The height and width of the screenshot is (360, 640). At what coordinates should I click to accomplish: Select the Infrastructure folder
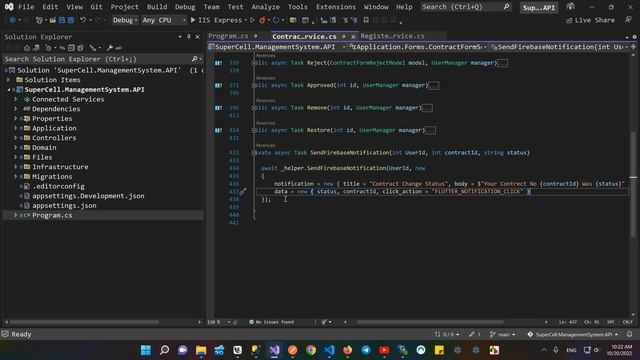click(60, 167)
